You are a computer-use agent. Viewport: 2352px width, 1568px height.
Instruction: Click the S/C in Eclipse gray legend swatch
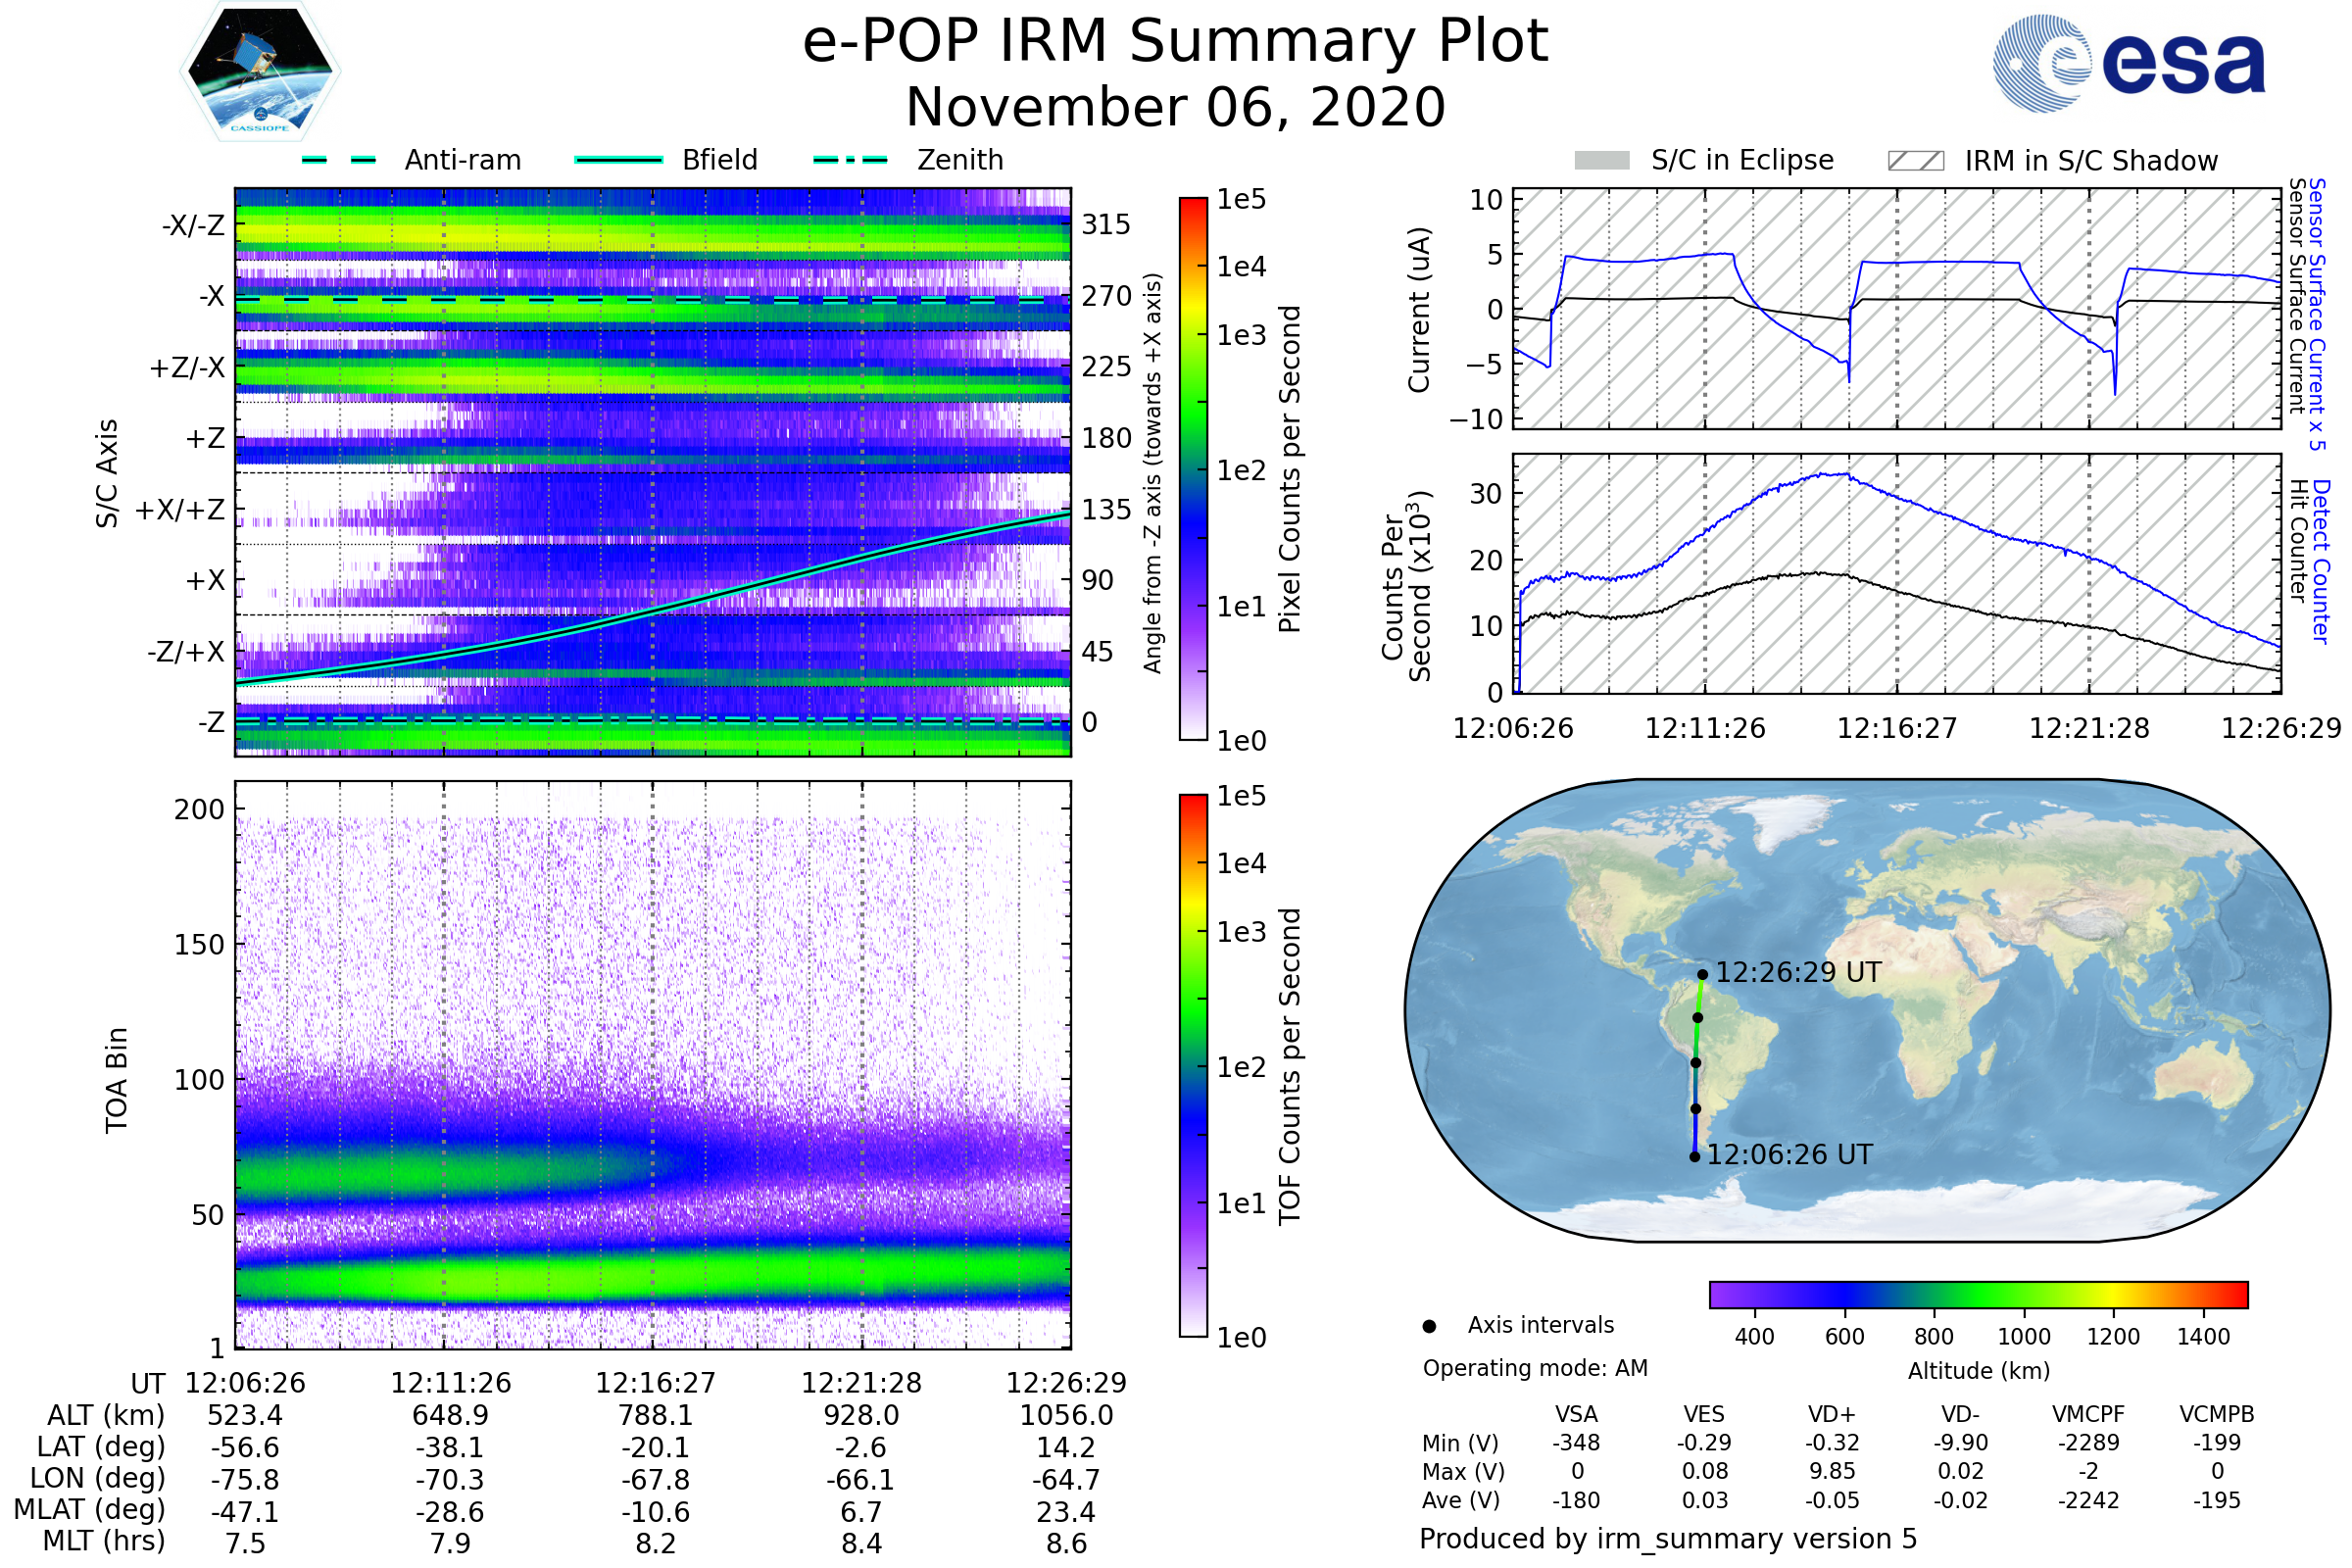(1602, 161)
